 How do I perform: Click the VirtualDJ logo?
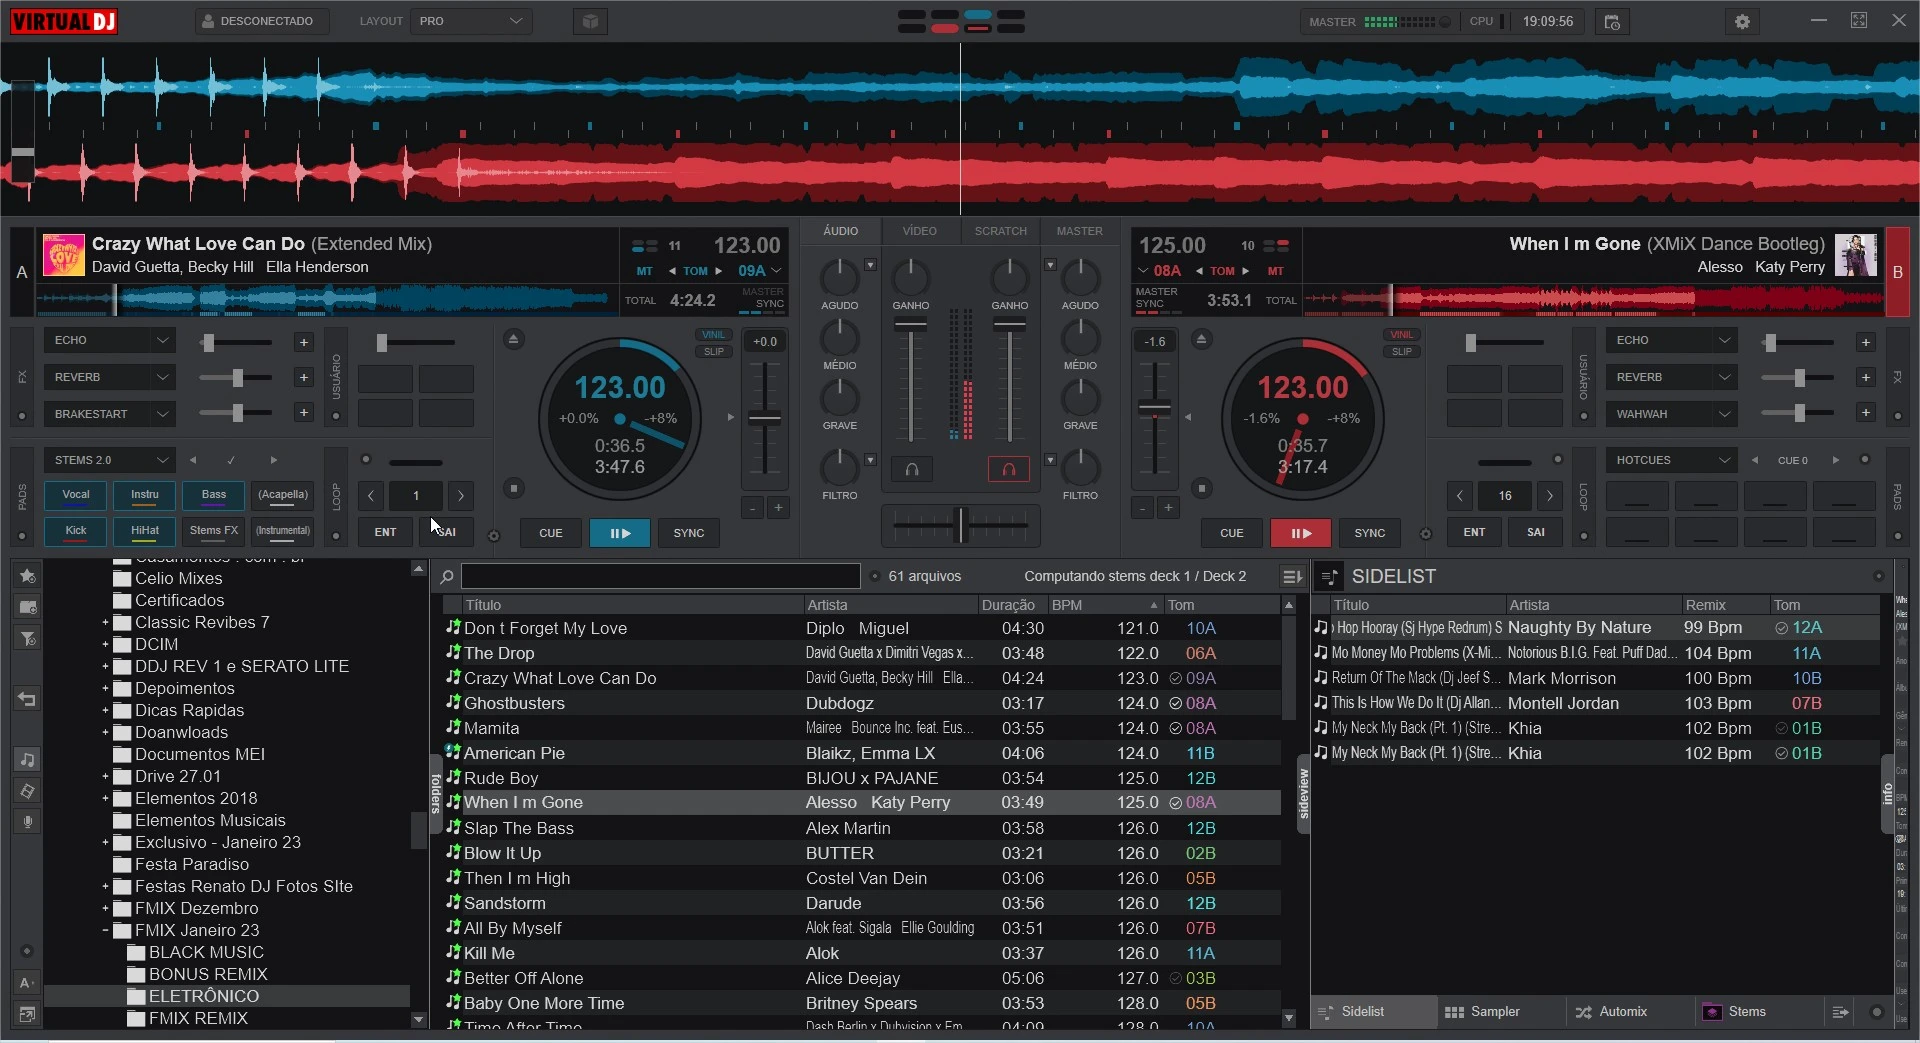(x=63, y=20)
